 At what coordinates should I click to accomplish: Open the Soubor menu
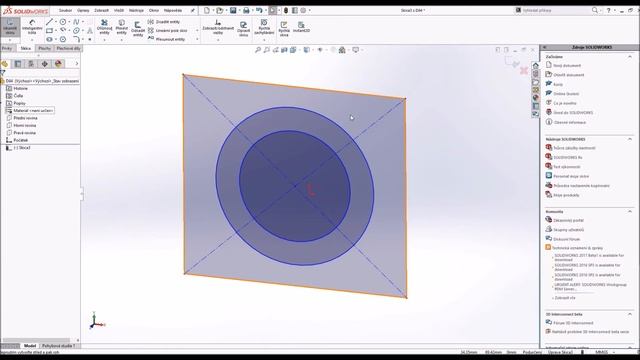(65, 10)
